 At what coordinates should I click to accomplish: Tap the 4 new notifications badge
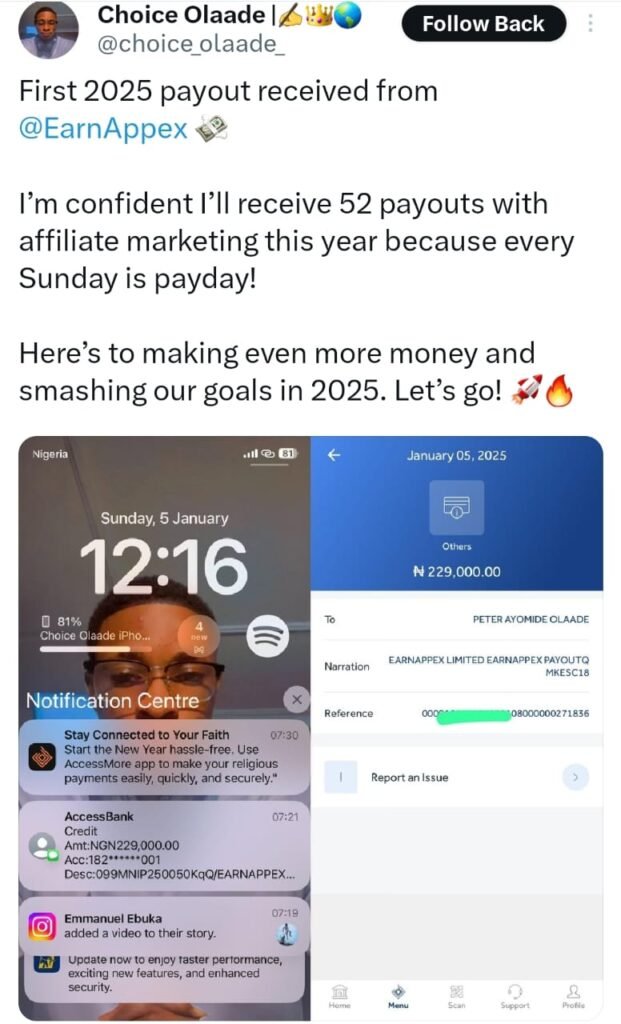199,635
